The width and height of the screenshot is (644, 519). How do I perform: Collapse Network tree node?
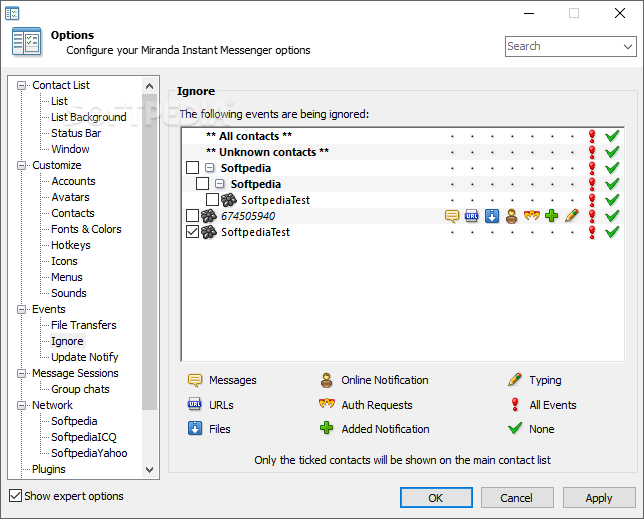pos(21,405)
